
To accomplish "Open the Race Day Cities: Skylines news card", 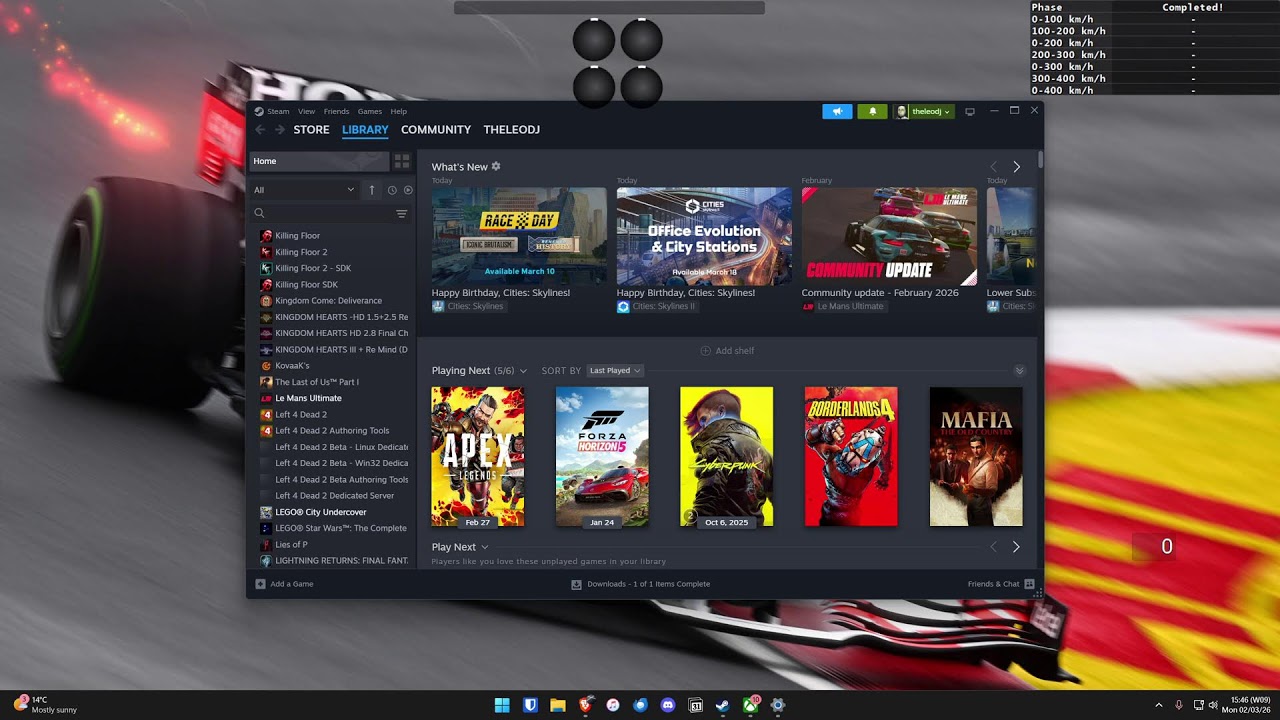I will [519, 236].
